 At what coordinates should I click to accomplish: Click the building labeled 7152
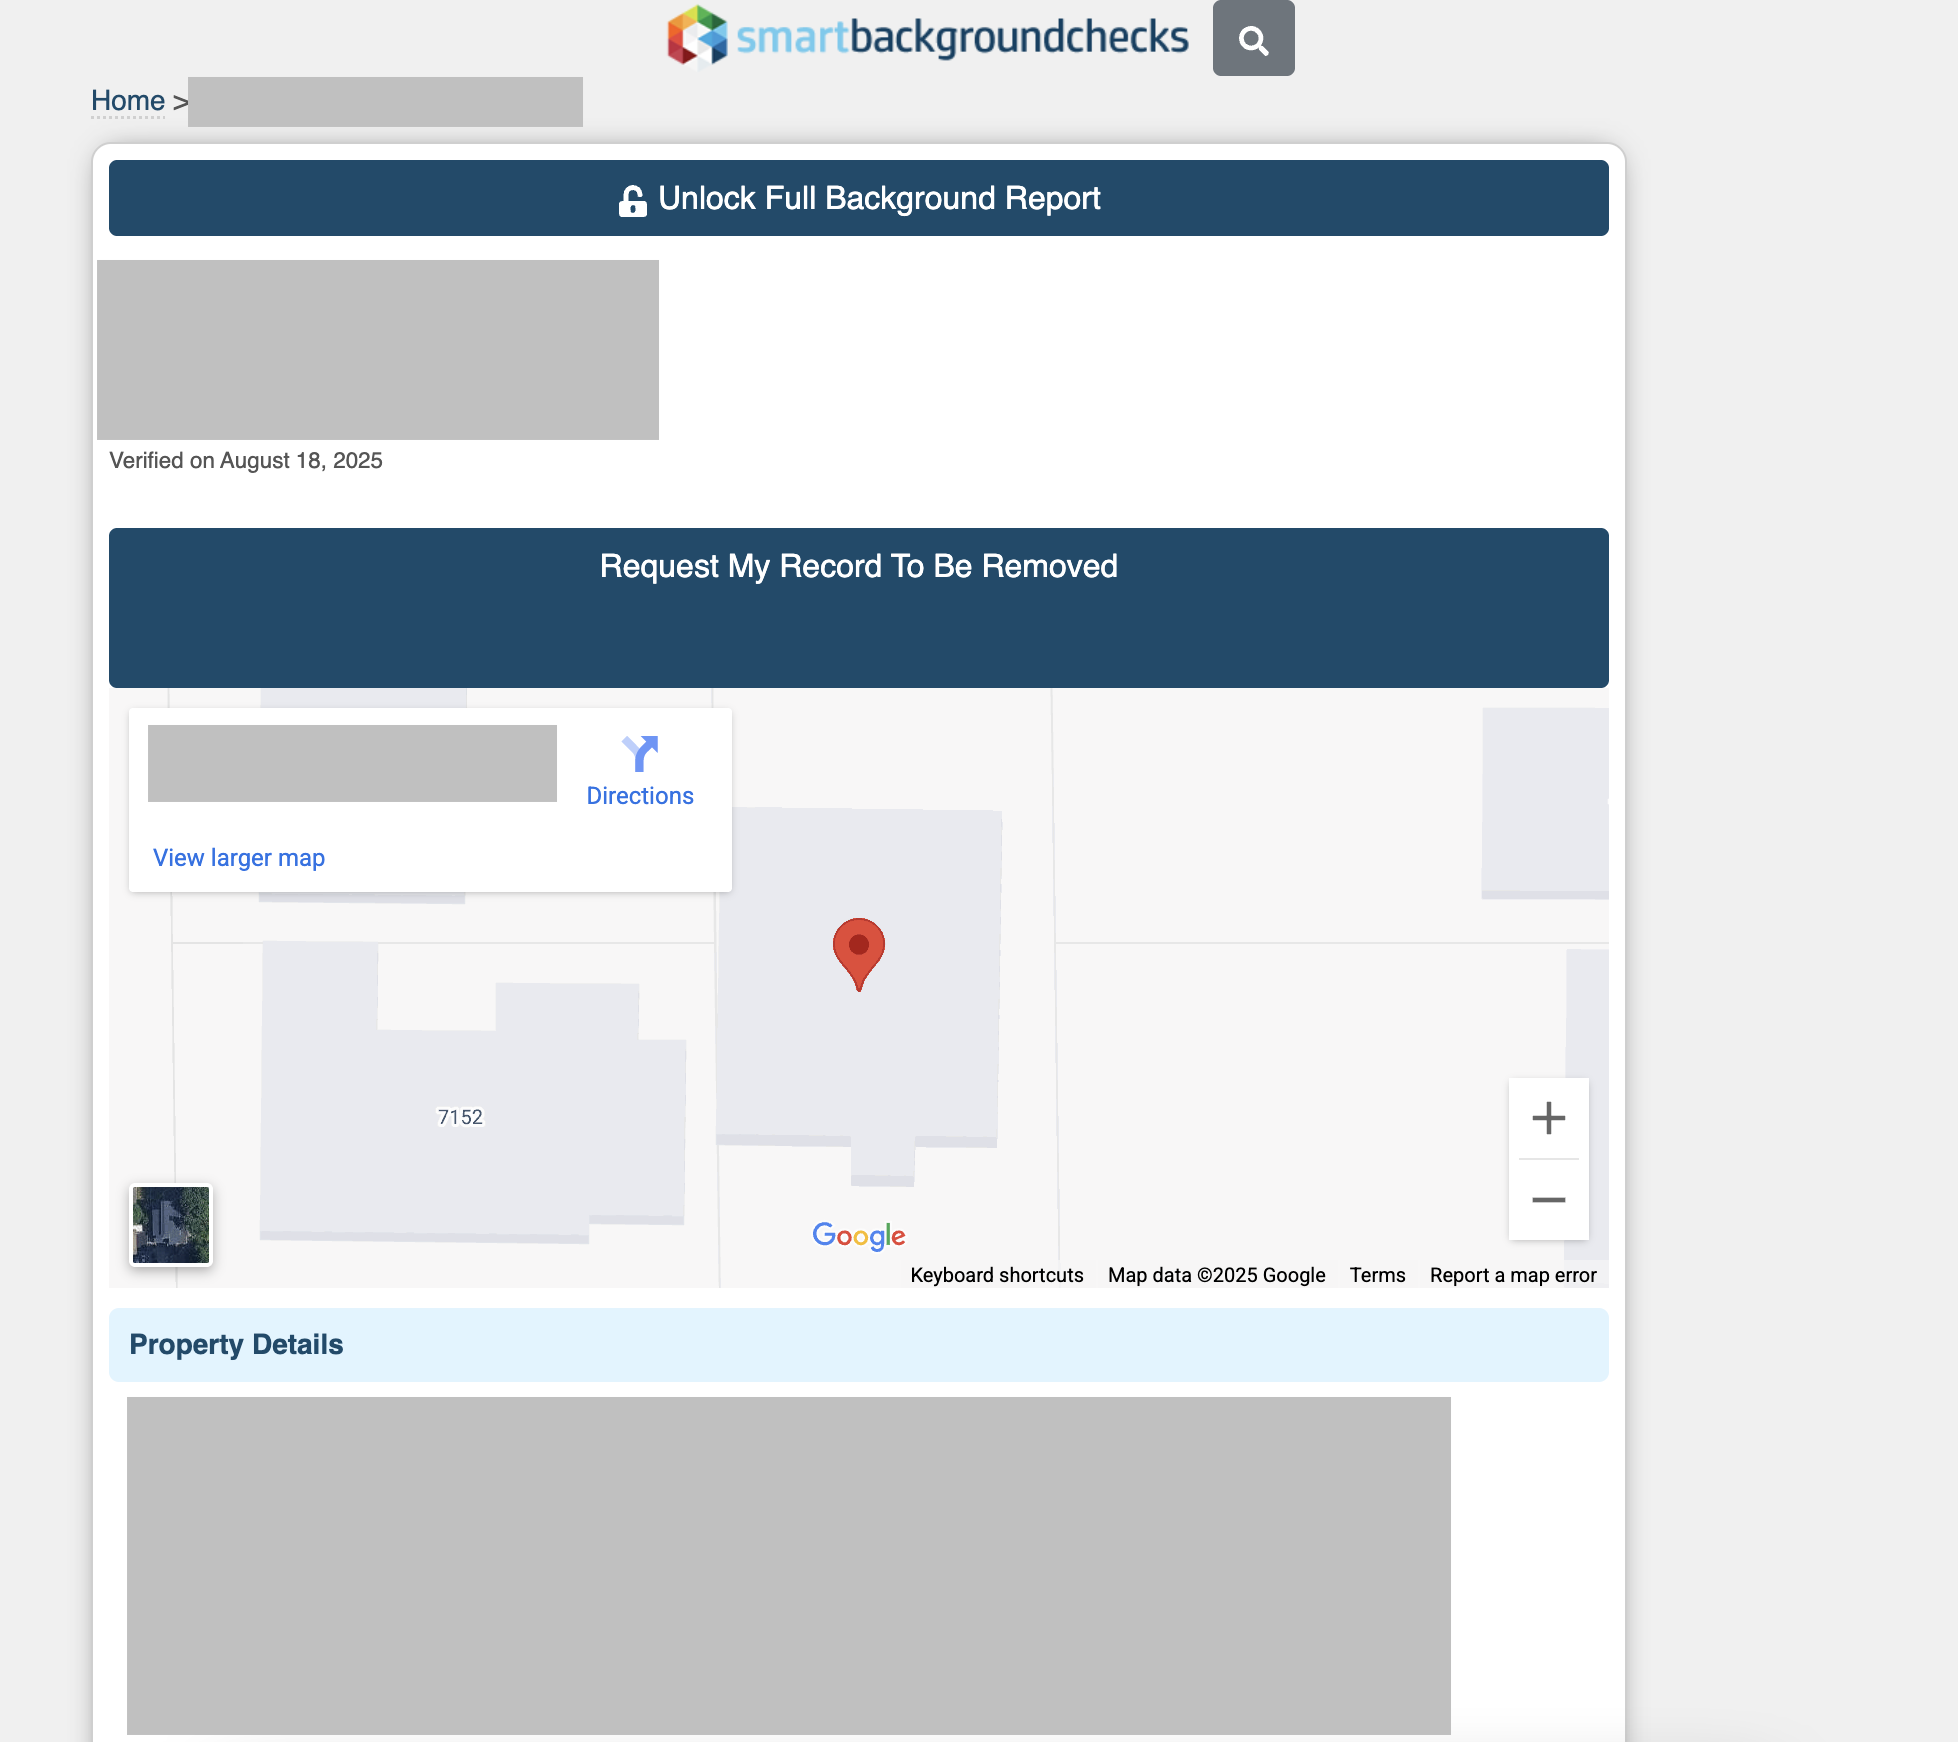pos(460,1117)
